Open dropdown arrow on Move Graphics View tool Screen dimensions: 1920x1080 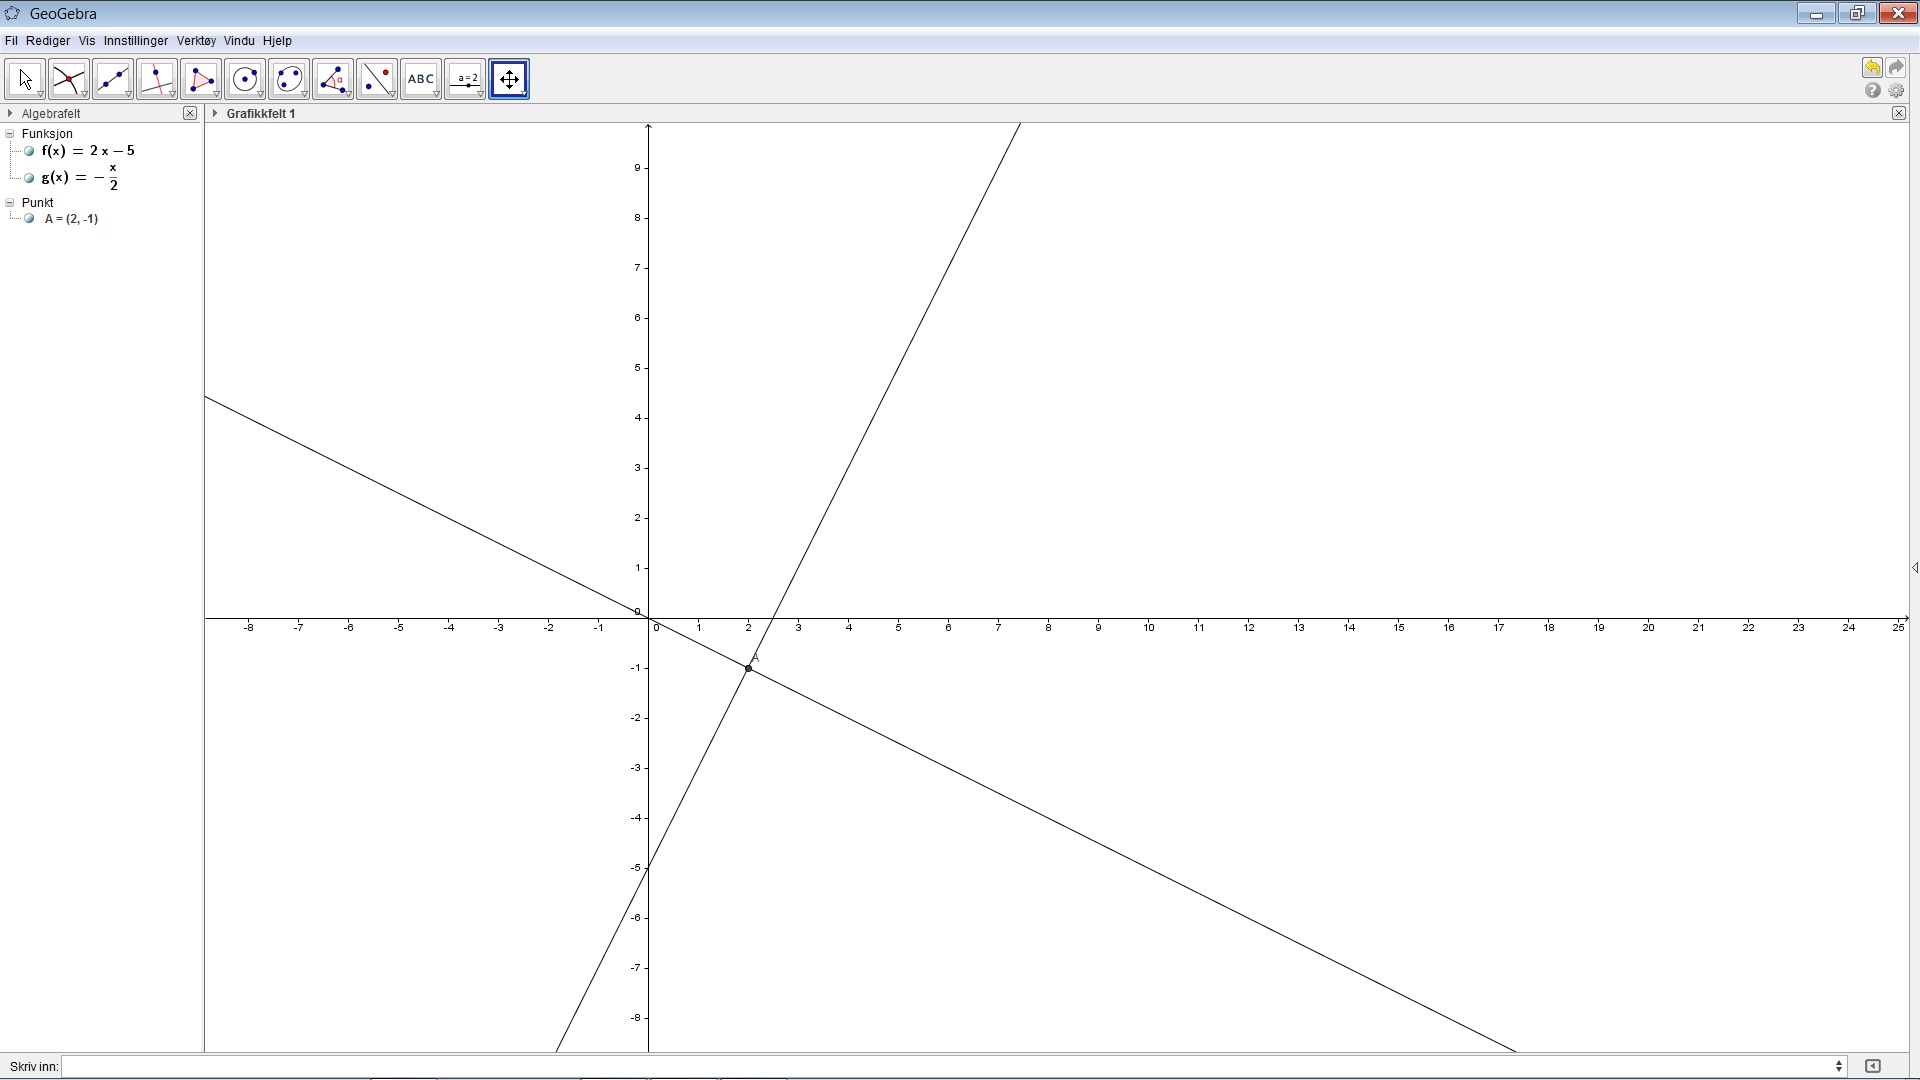pos(524,95)
